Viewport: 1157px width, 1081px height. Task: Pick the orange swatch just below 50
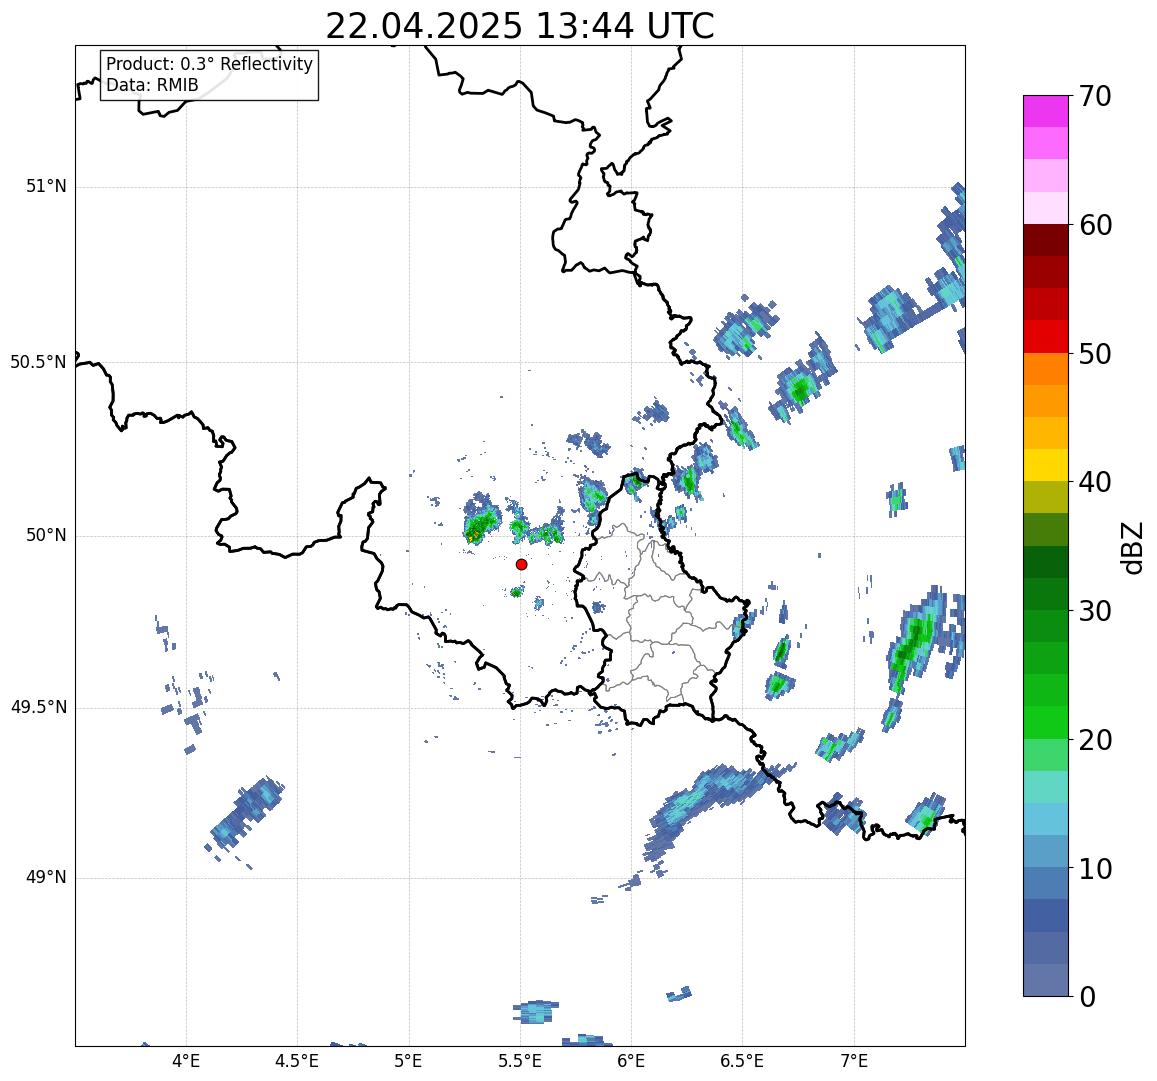click(1046, 369)
